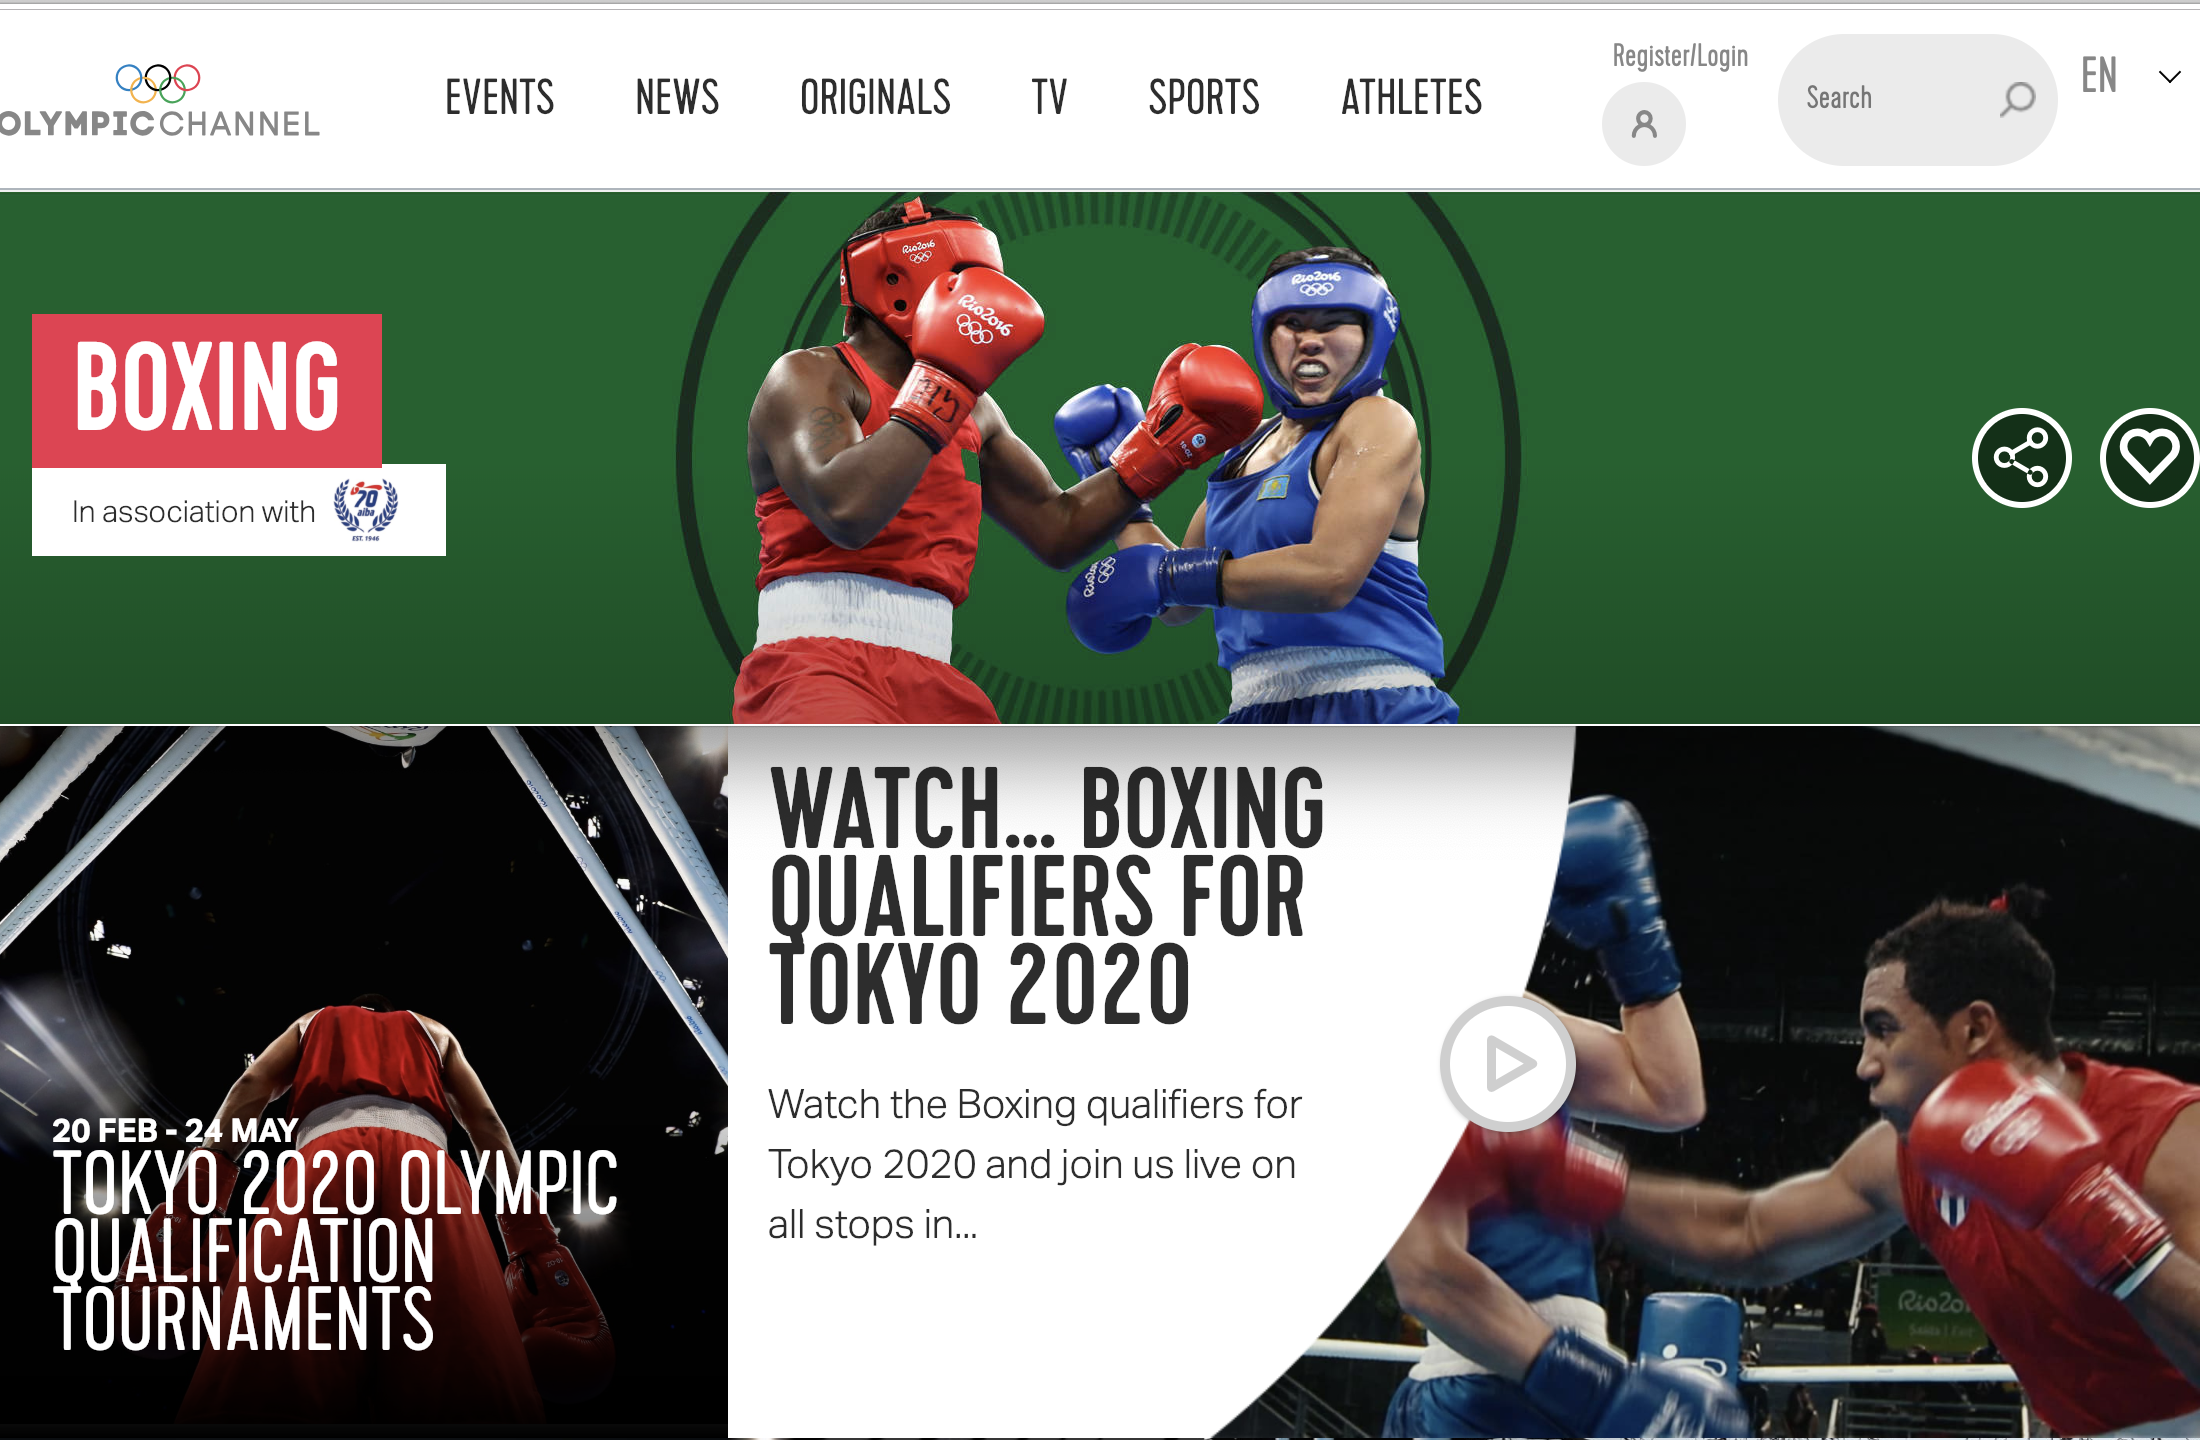This screenshot has height=1440, width=2200.
Task: Go to the News section
Action: tap(677, 98)
